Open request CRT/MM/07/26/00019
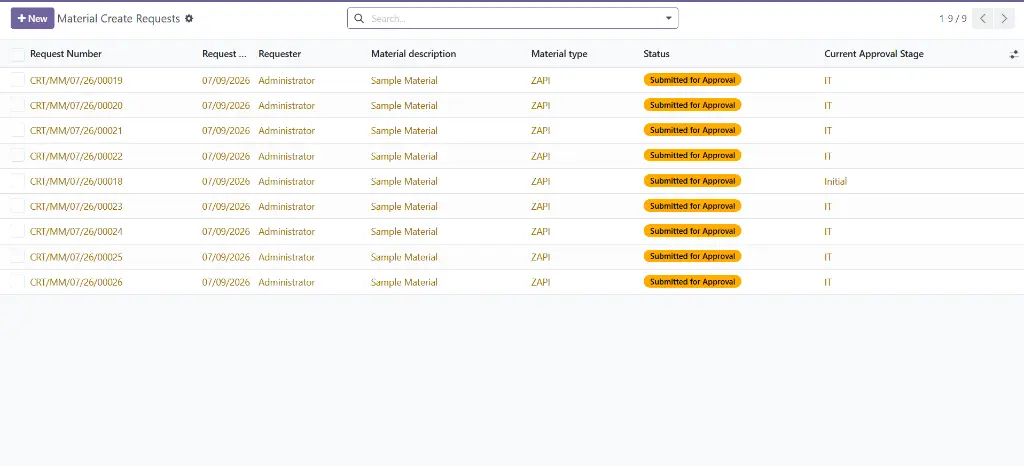Screen dimensions: 1024x466 [x=76, y=81]
